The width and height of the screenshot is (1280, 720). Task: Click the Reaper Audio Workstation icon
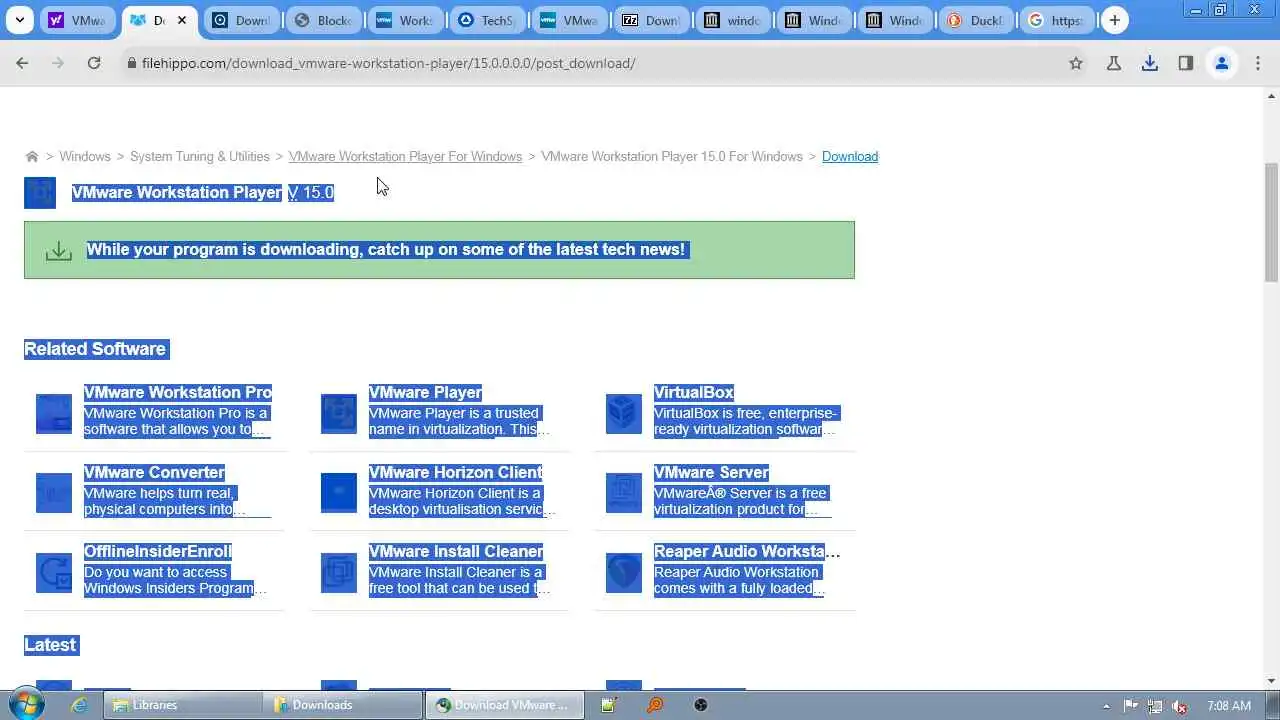pos(624,573)
